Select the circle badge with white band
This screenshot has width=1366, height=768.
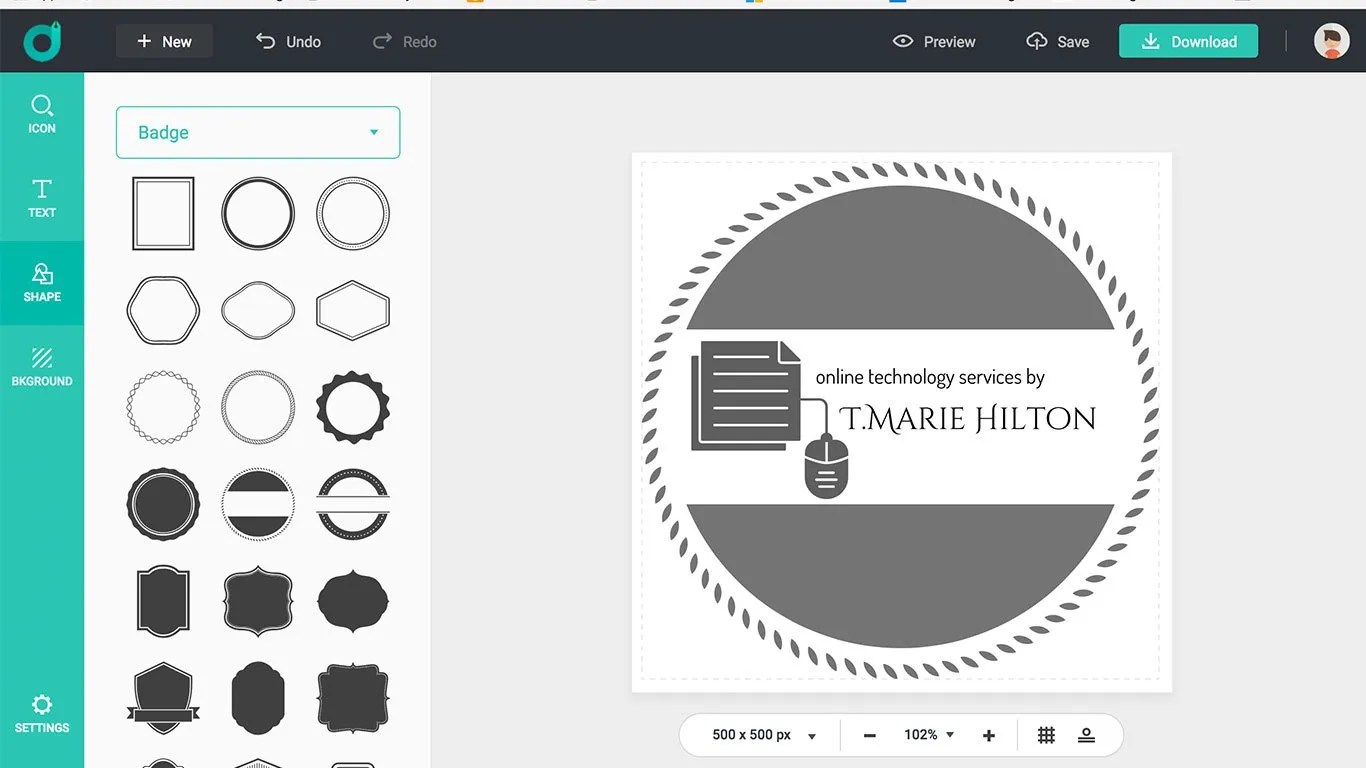[258, 504]
